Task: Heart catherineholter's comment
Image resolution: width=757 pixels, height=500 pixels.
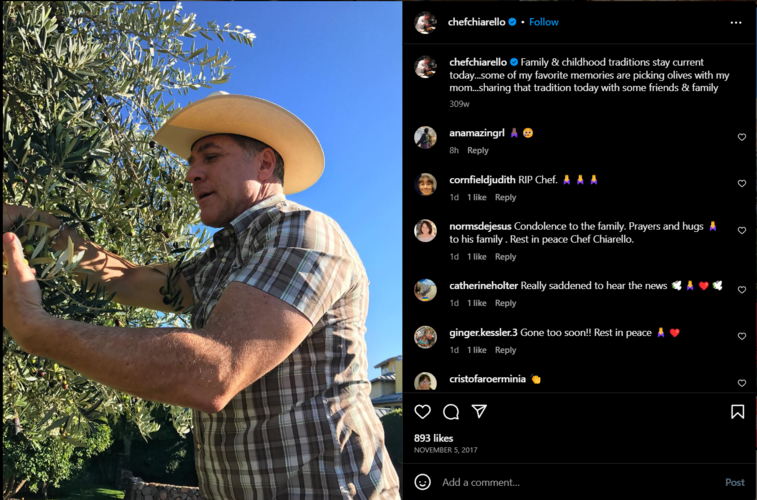Action: click(x=742, y=290)
